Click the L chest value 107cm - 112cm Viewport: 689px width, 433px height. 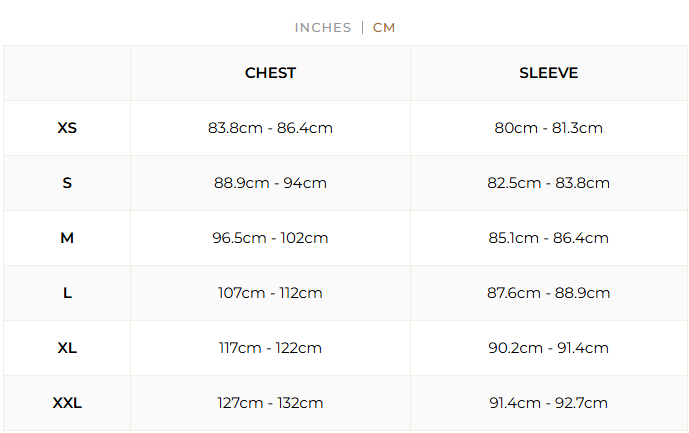coord(270,293)
